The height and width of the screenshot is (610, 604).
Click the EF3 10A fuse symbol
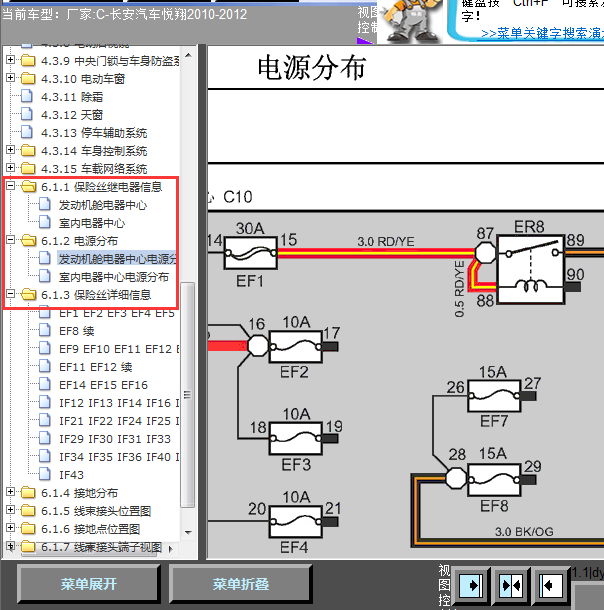point(296,438)
